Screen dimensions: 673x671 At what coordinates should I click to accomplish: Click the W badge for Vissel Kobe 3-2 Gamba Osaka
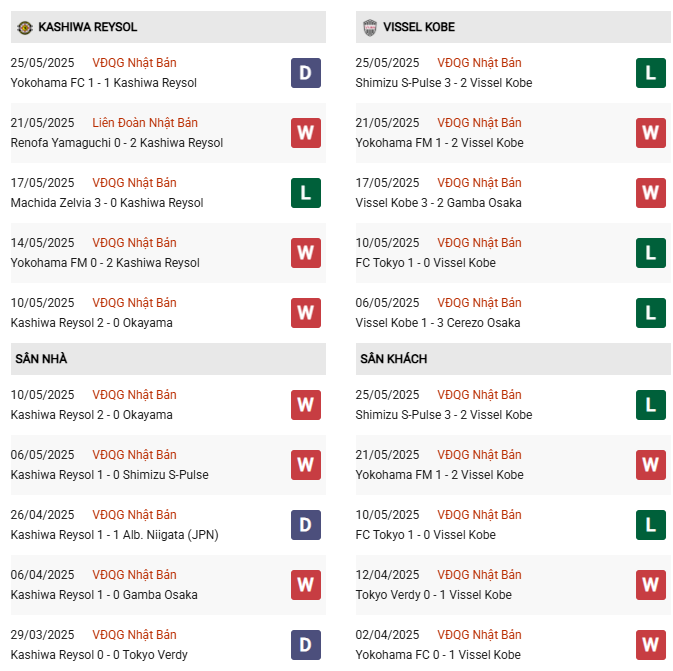click(x=651, y=193)
